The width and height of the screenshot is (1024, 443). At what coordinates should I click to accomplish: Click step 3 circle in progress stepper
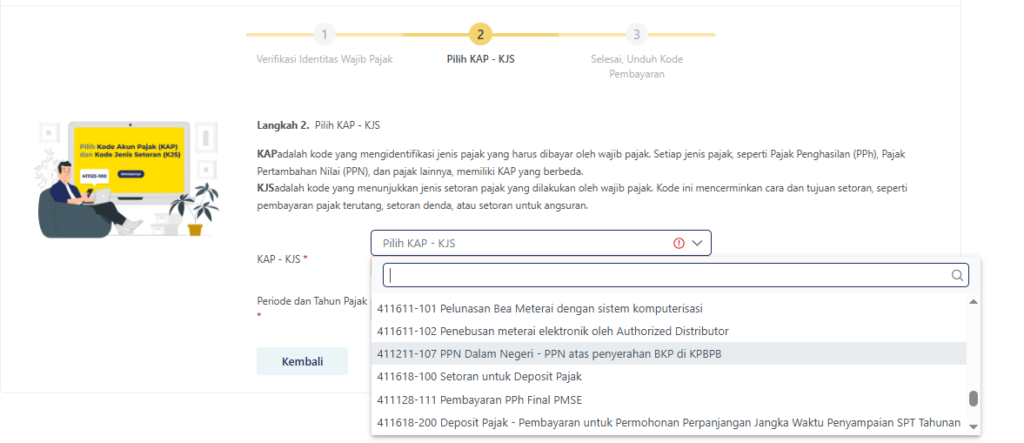coord(637,34)
